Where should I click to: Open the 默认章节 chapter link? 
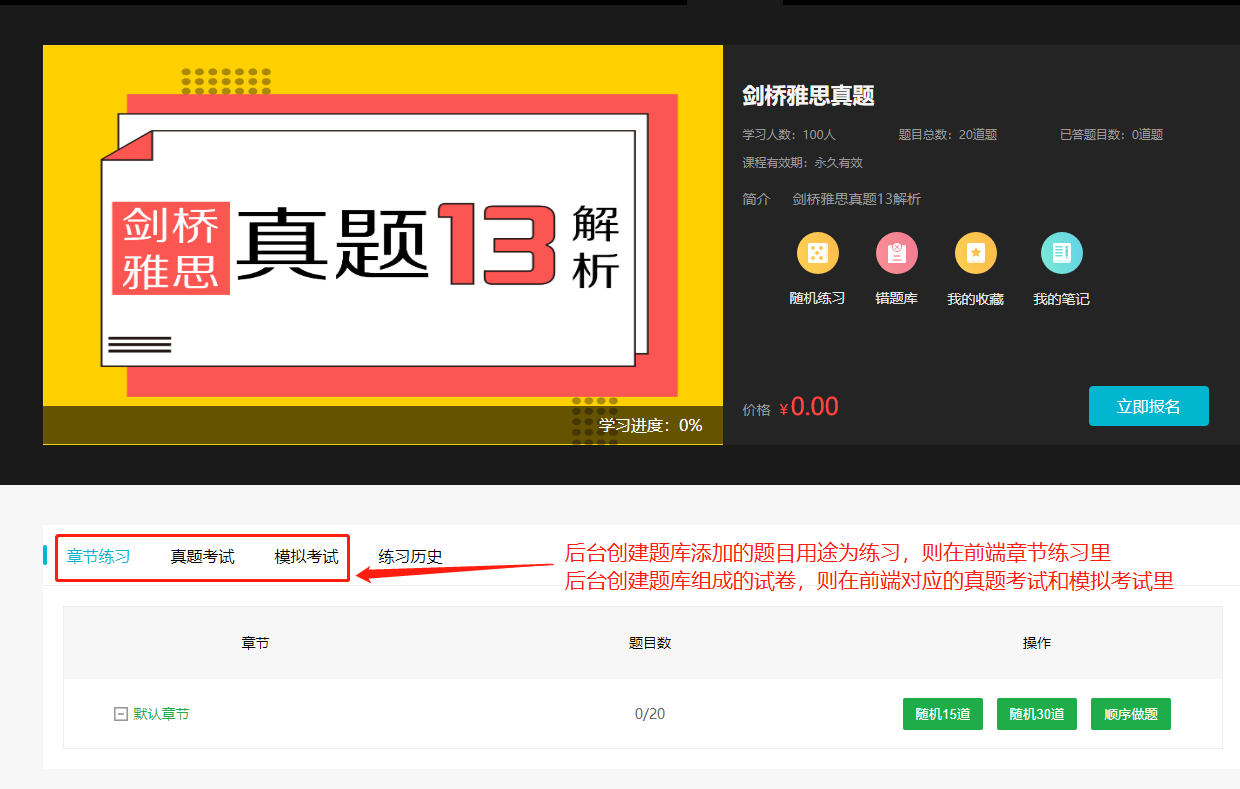pyautogui.click(x=161, y=714)
